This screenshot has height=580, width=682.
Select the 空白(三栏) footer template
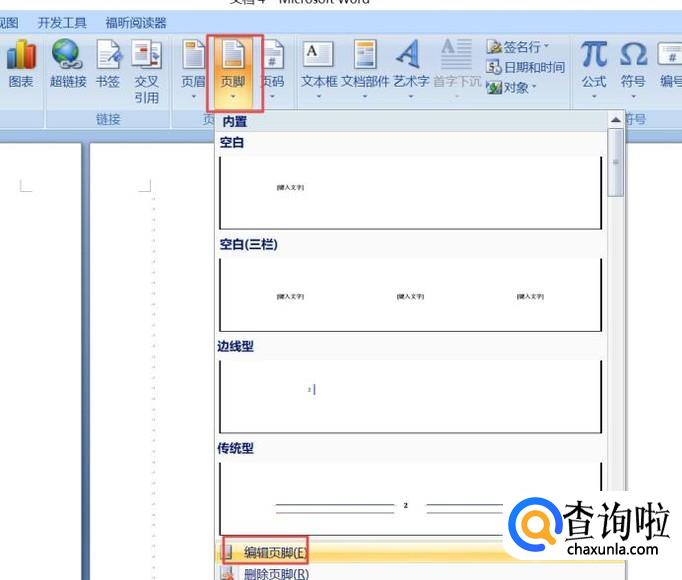(411, 295)
